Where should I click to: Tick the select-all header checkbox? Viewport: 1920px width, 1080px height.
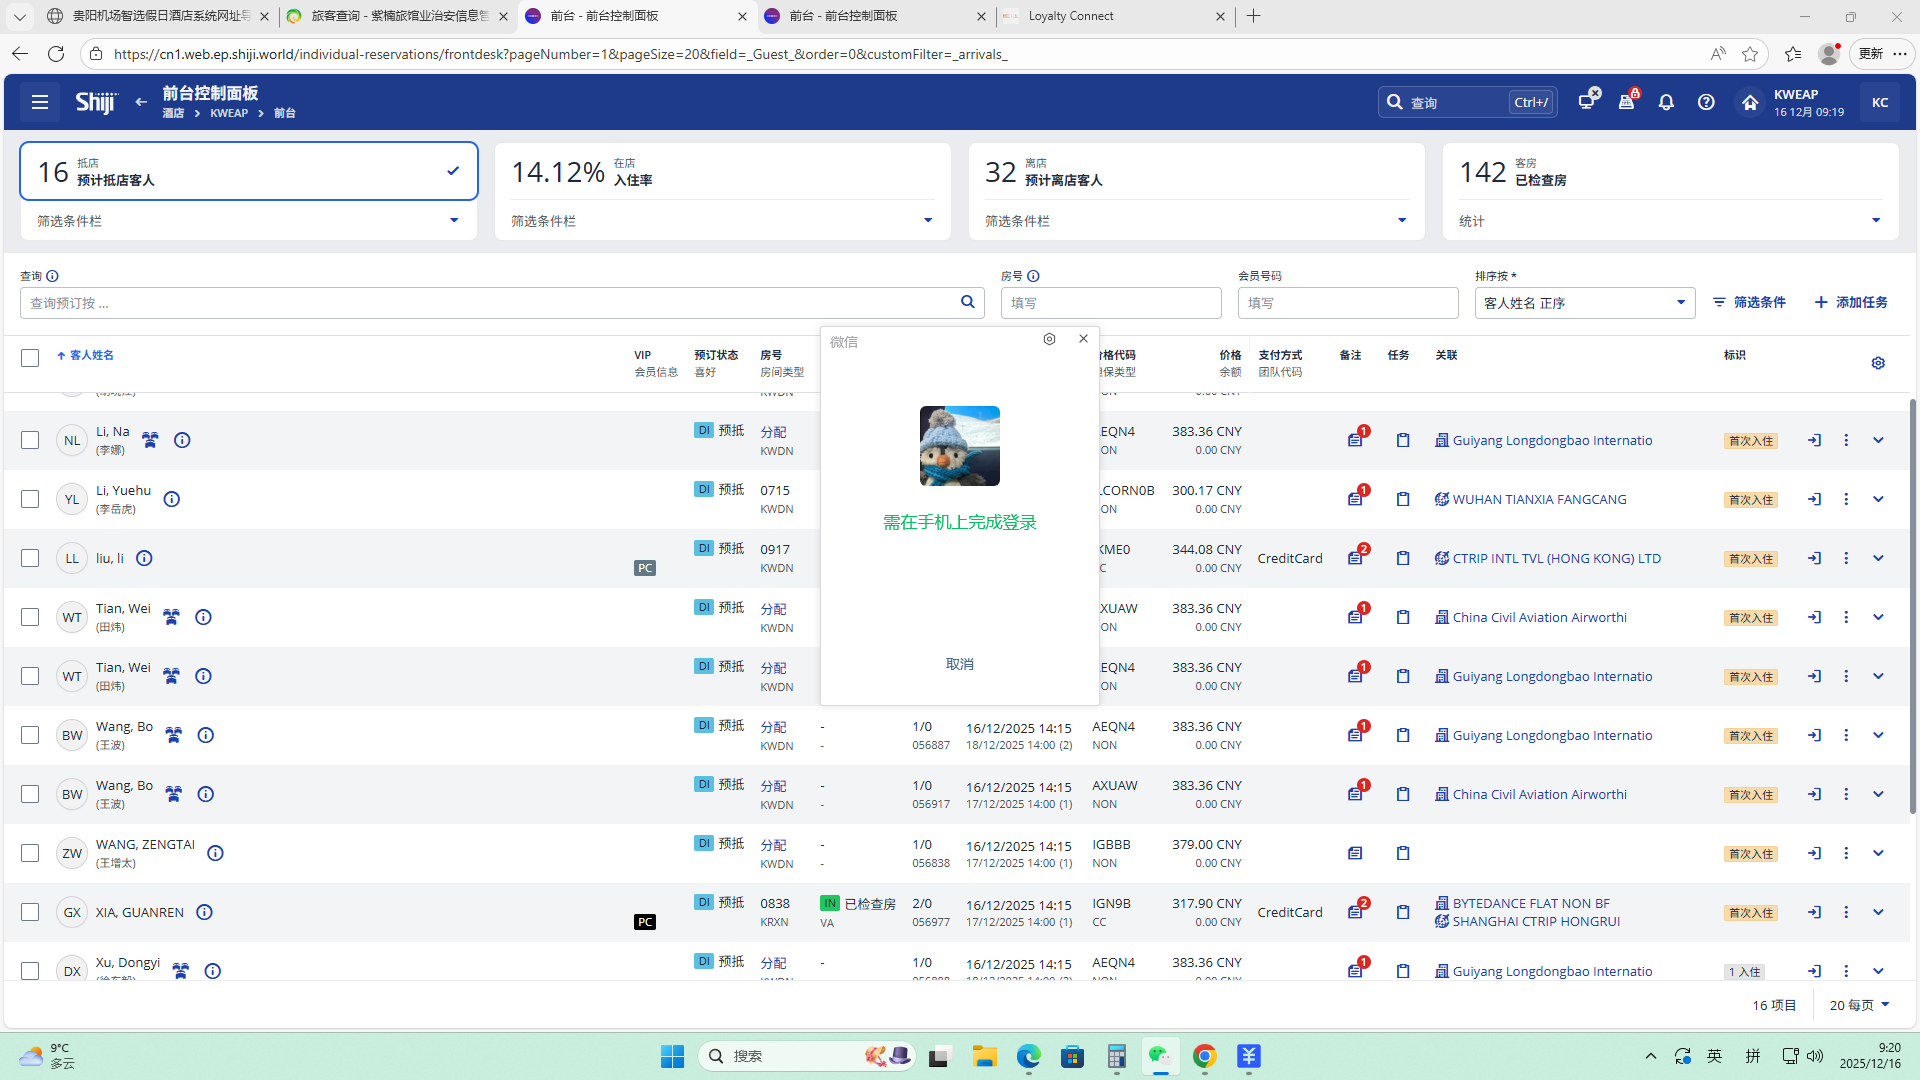click(x=30, y=358)
